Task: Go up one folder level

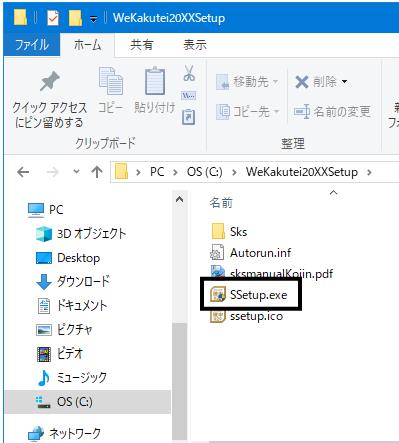Action: tap(97, 172)
